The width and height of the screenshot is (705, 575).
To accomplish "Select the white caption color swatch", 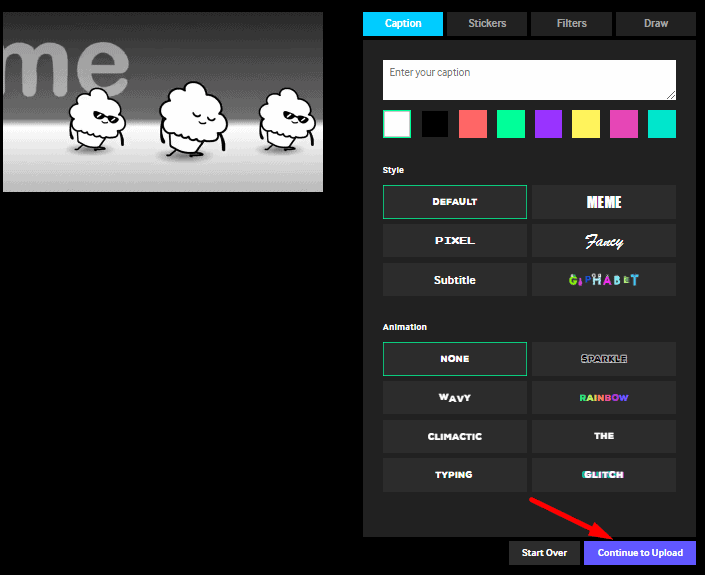I will (397, 124).
